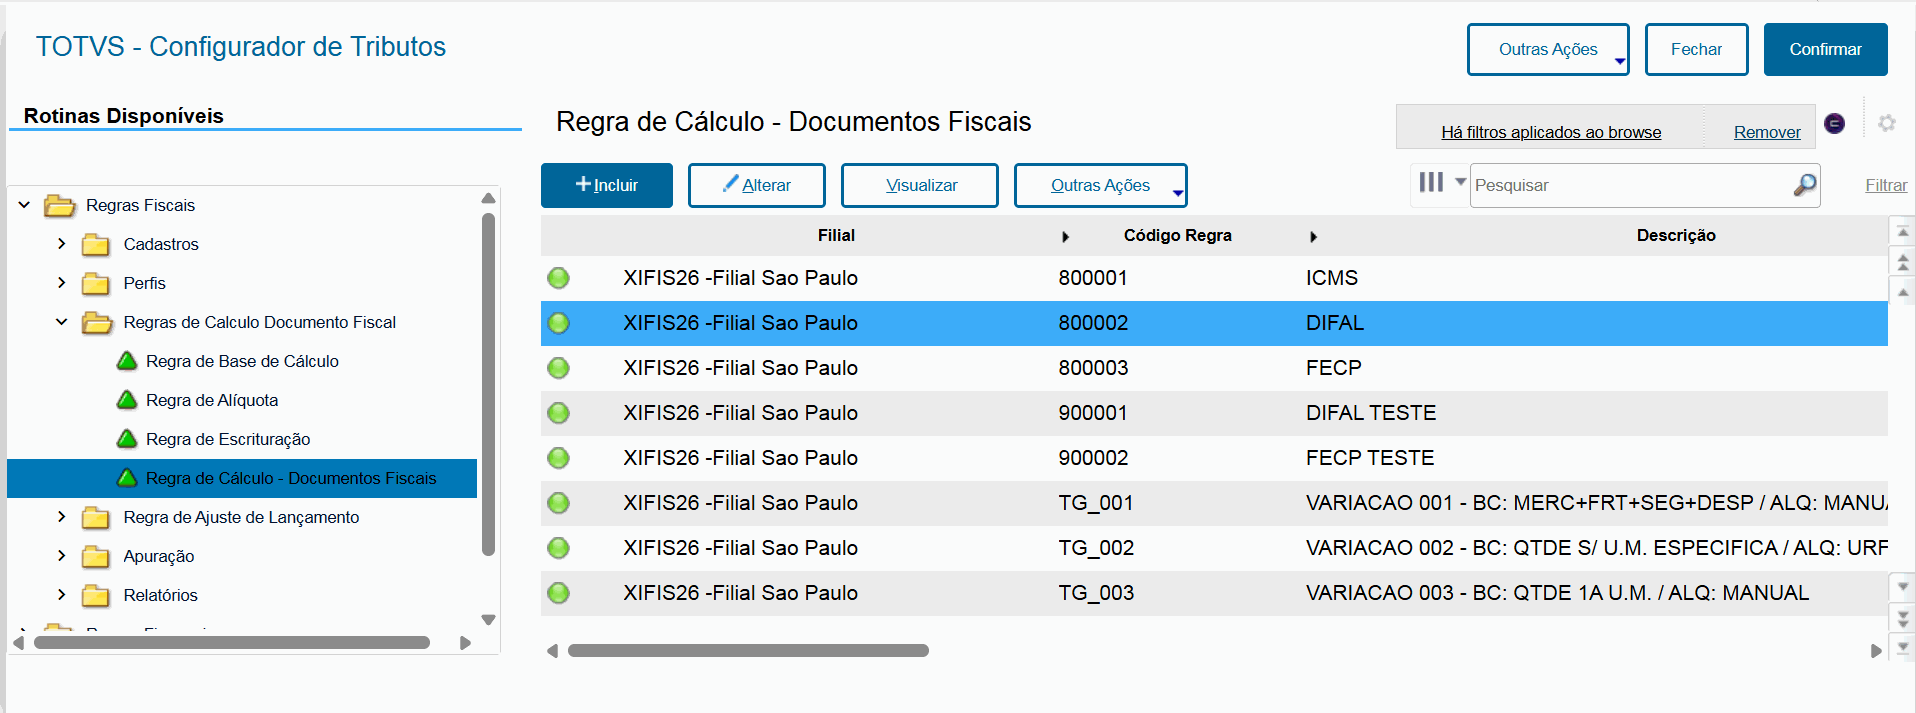Click the magnifier search icon
1916x713 pixels.
1804,185
